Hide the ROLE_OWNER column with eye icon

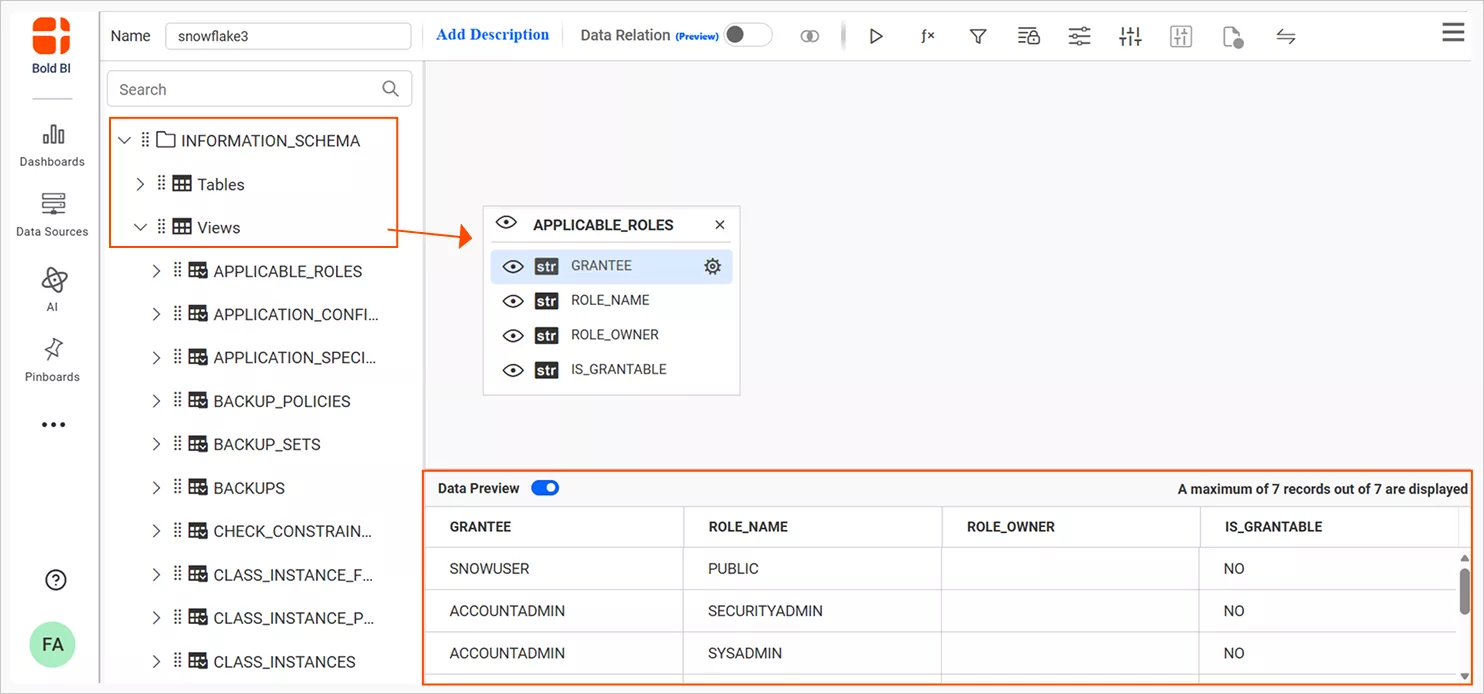coord(513,336)
